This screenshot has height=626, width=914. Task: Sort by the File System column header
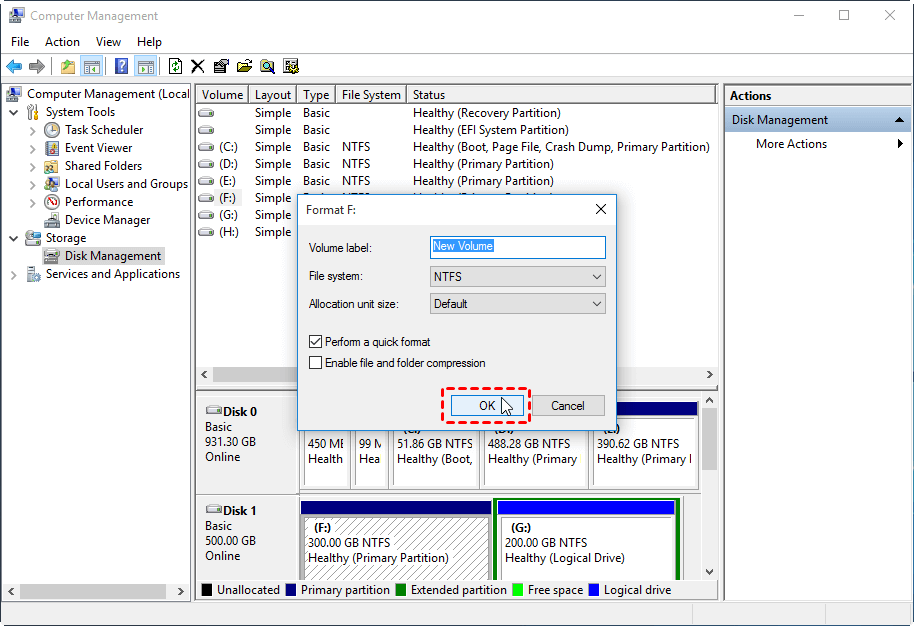(371, 94)
